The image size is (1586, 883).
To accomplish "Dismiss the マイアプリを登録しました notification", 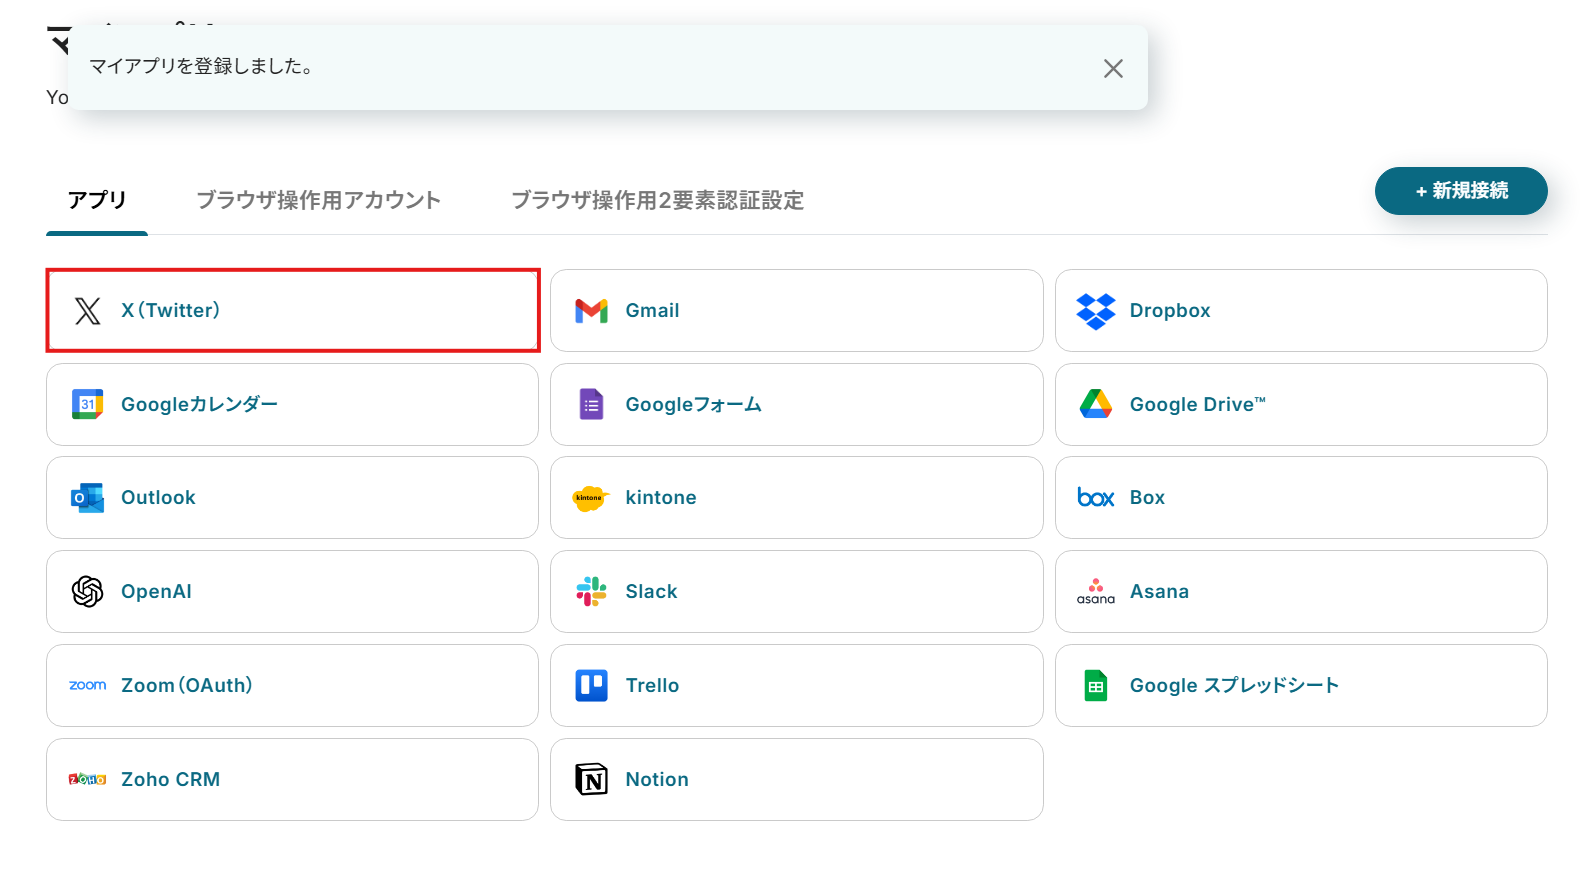I will (1113, 68).
